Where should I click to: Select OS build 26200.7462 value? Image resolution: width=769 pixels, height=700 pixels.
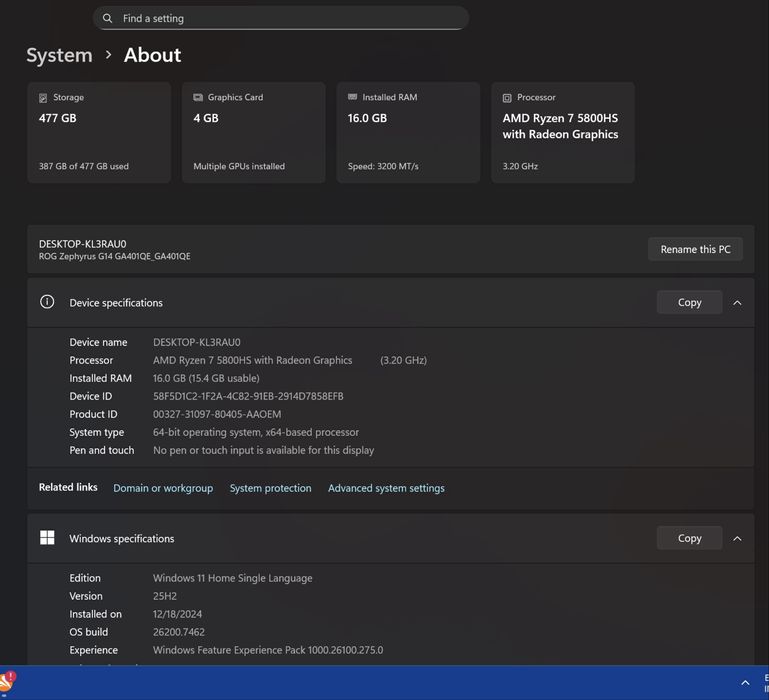[179, 632]
